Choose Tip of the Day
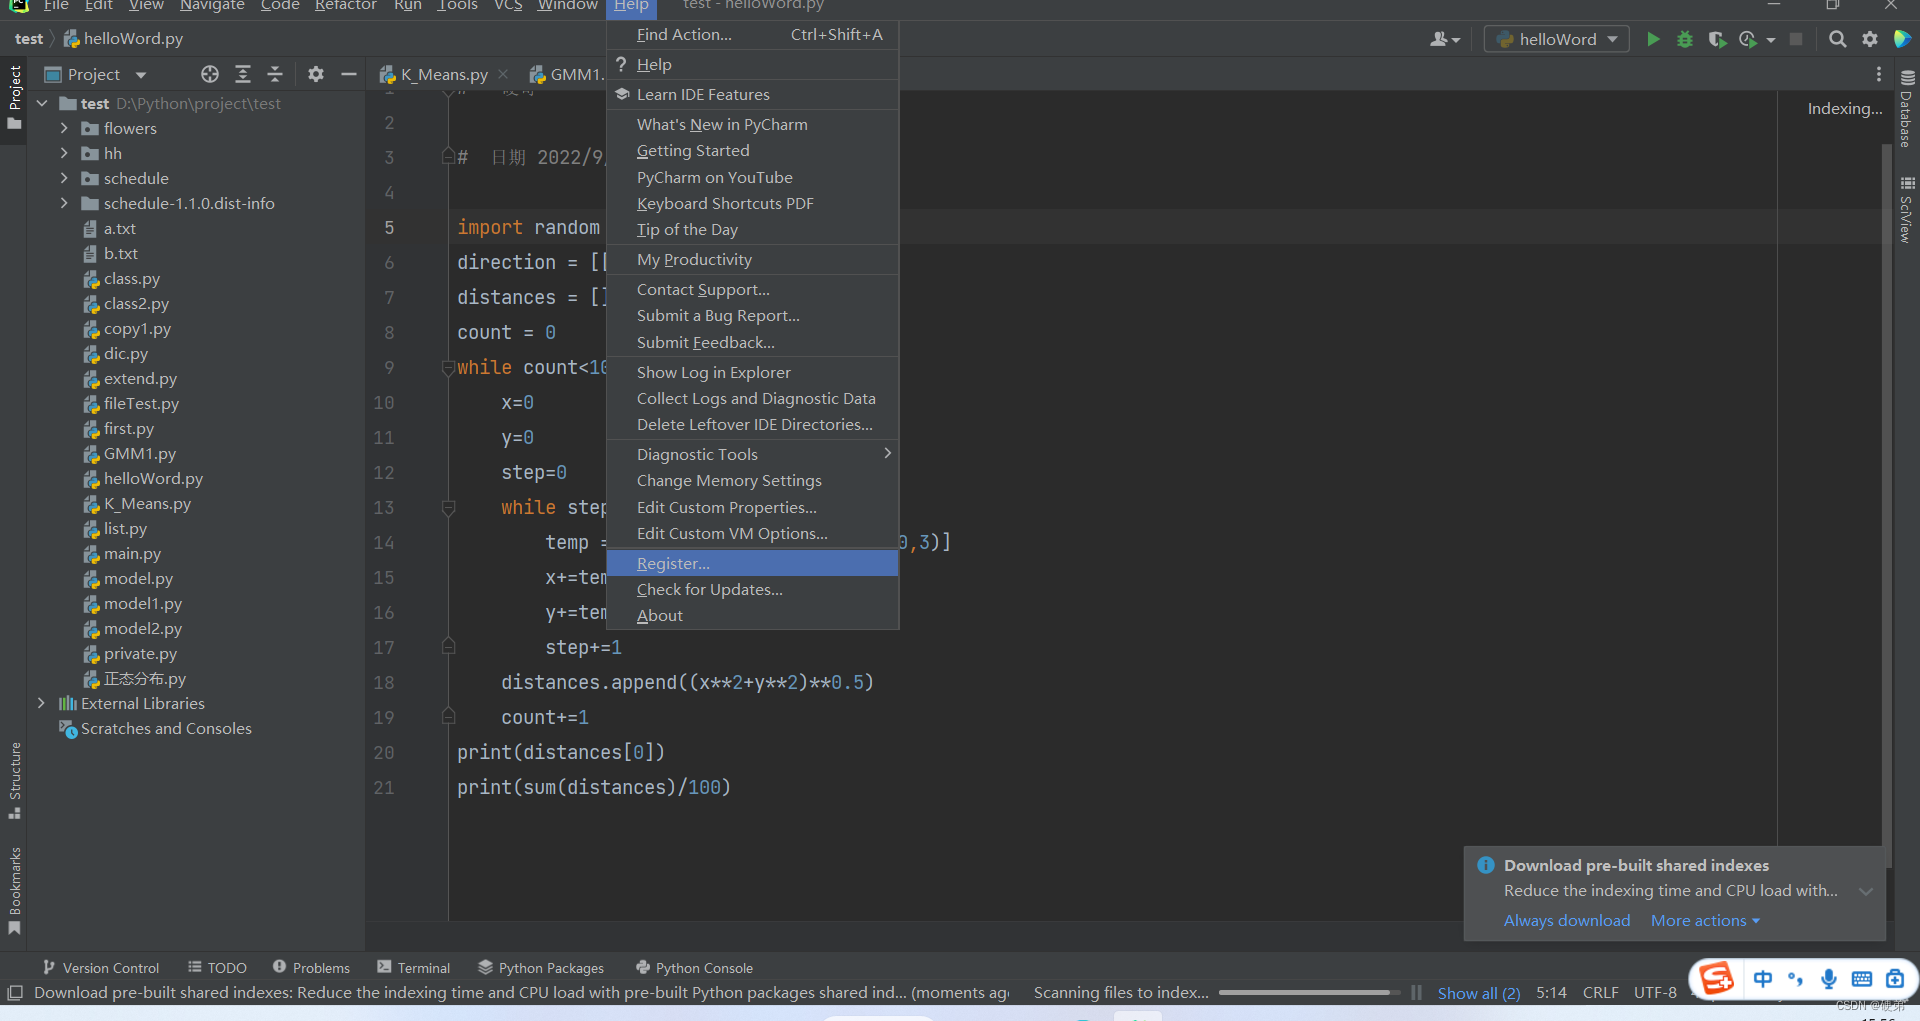Screen dimensions: 1920x1021 point(752,229)
